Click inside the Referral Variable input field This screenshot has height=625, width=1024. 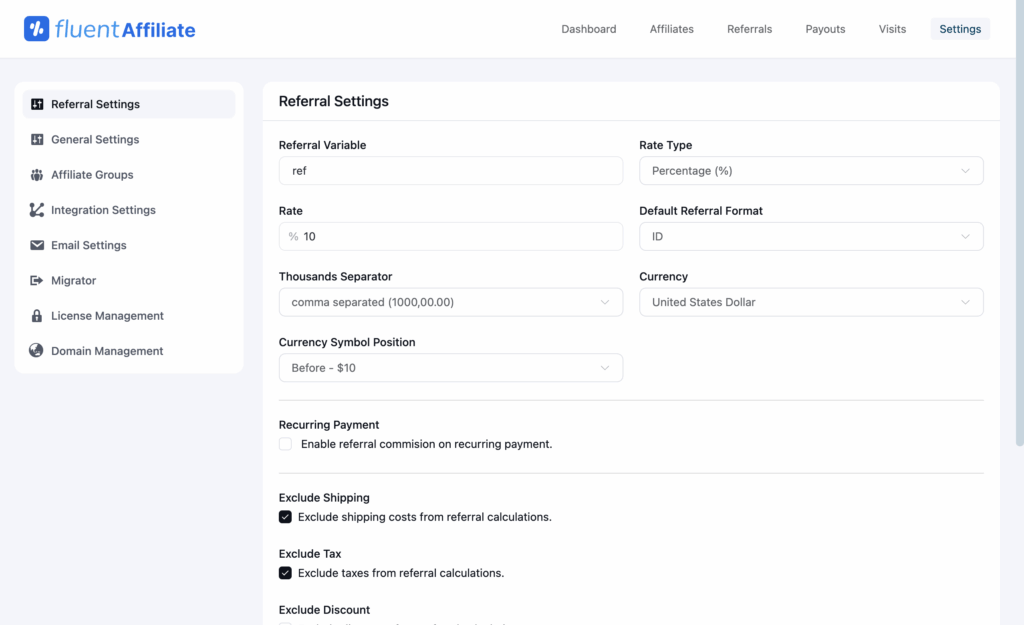[450, 170]
